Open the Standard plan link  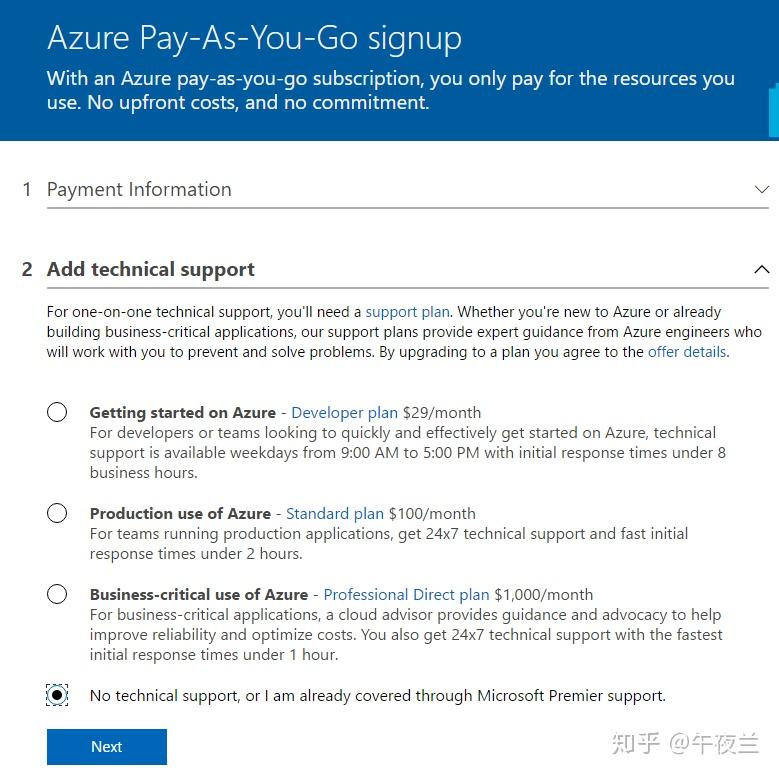point(334,513)
